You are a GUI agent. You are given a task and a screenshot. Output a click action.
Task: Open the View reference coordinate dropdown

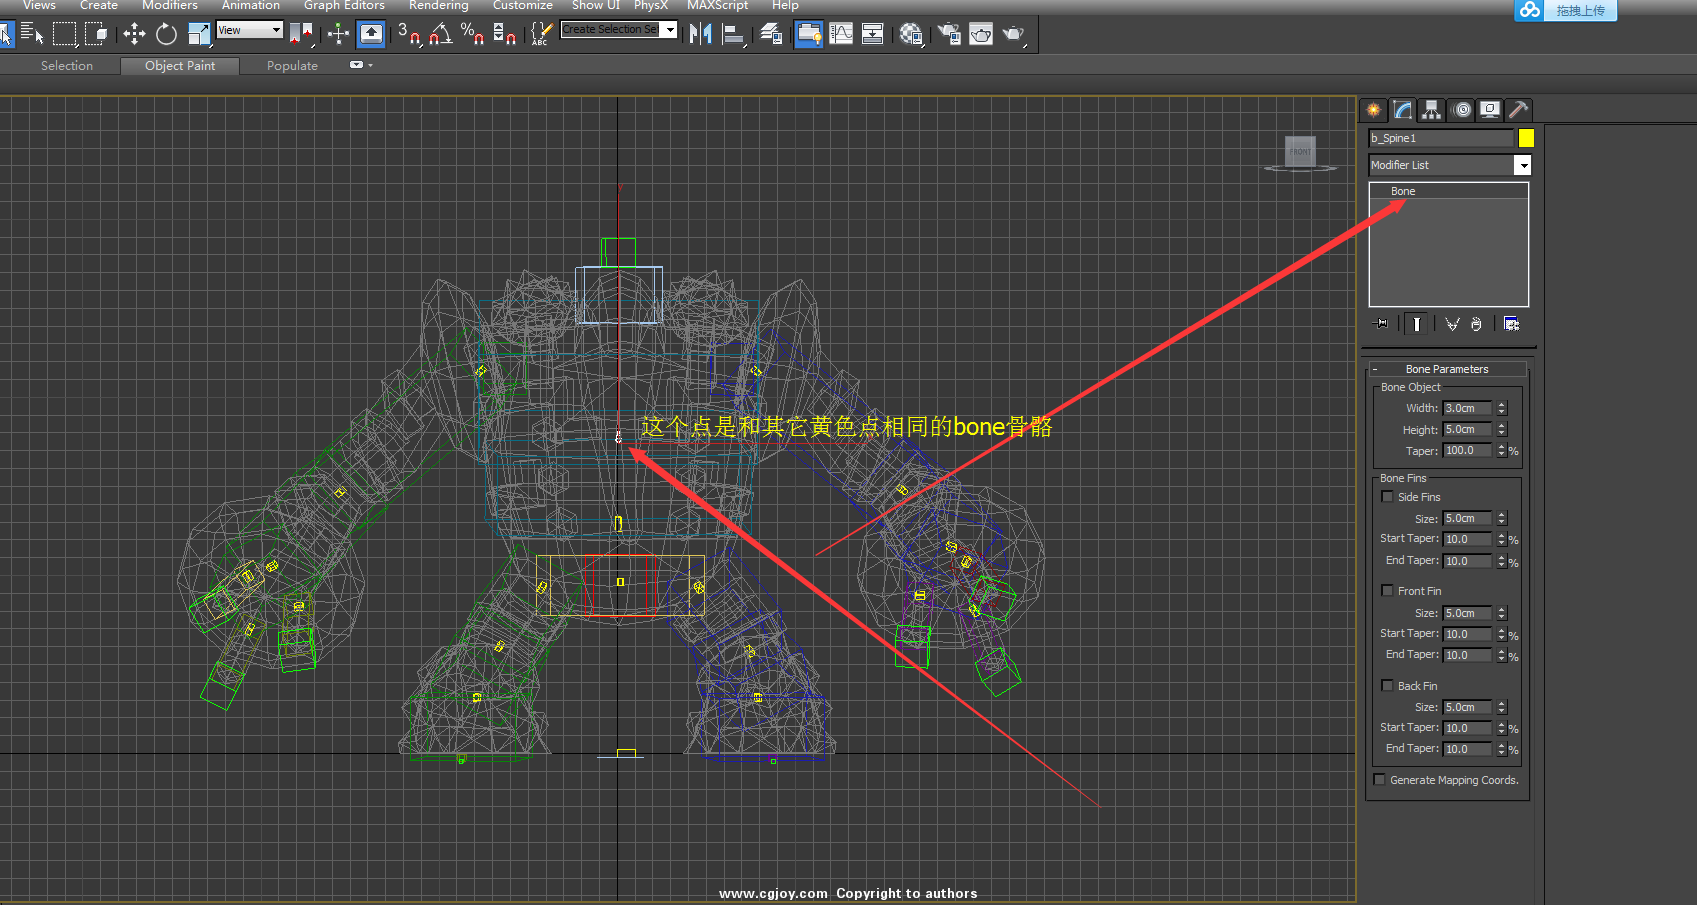(x=249, y=30)
